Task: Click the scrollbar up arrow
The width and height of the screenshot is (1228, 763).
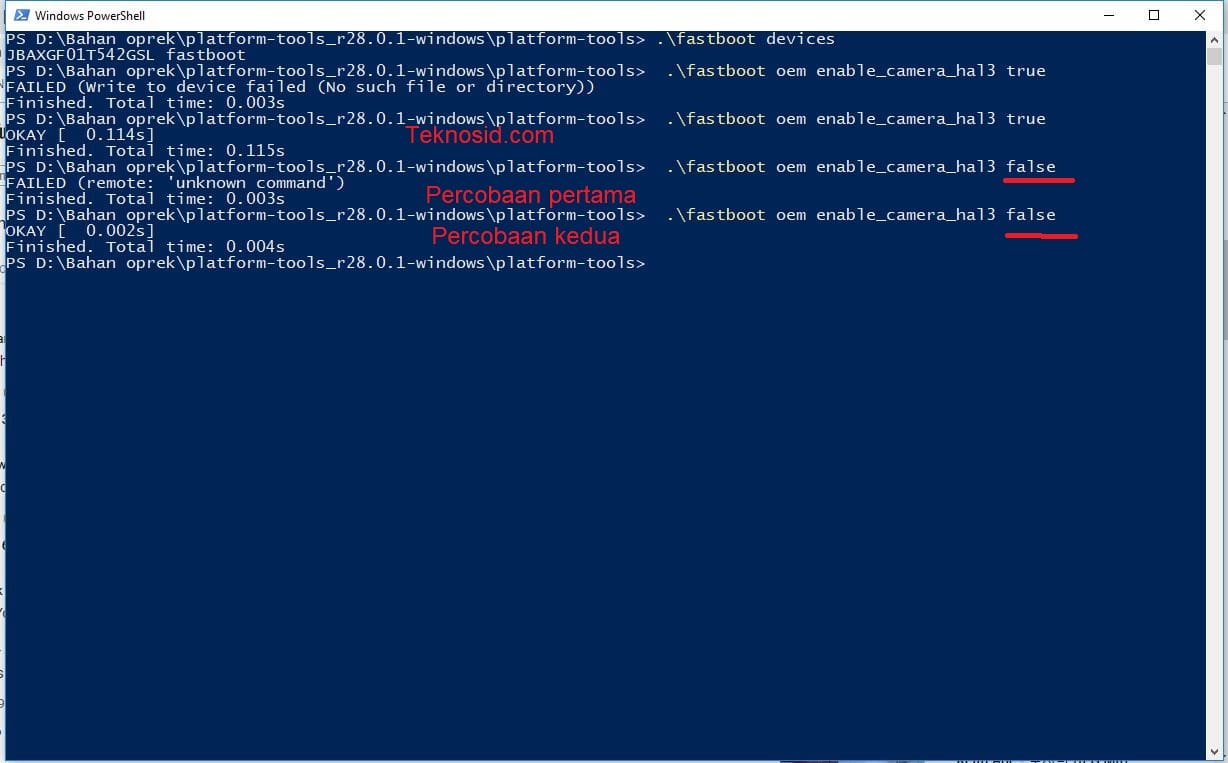Action: tap(1214, 40)
